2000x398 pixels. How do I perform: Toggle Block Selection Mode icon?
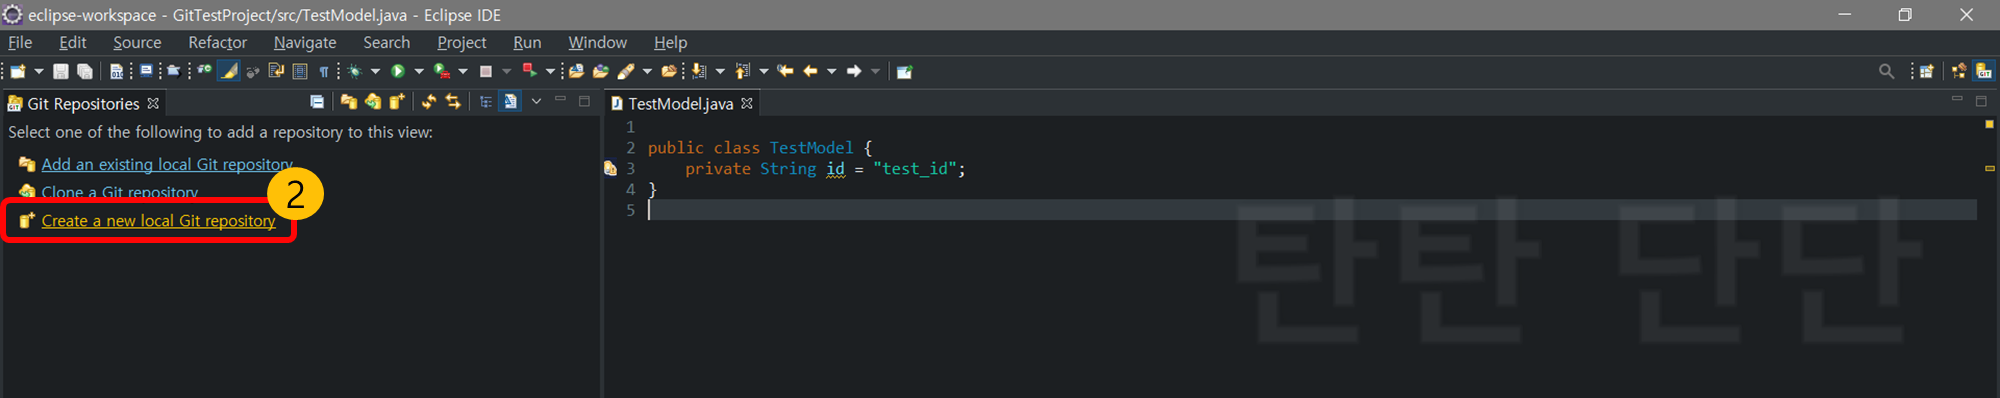tap(300, 71)
